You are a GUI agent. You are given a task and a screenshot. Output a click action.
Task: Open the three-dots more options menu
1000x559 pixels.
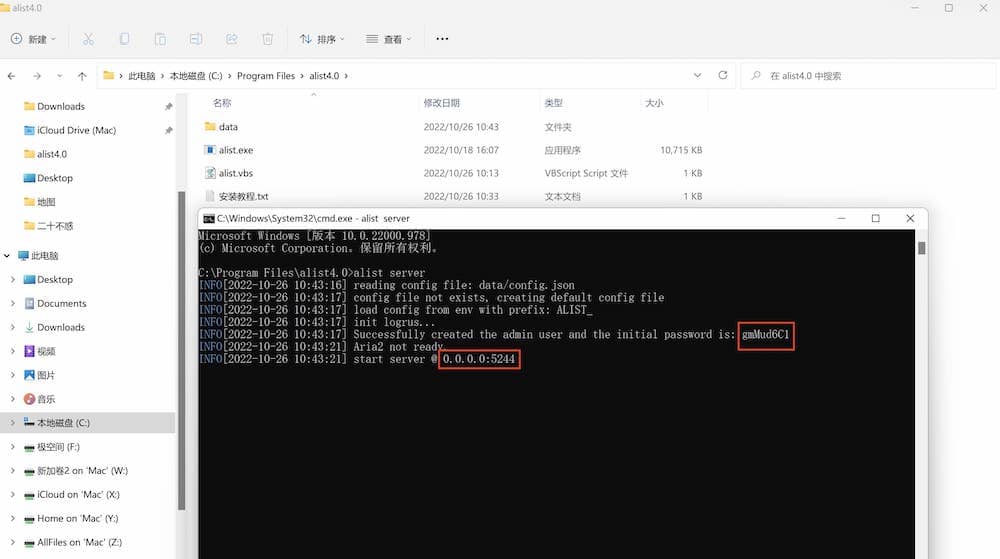[x=442, y=39]
